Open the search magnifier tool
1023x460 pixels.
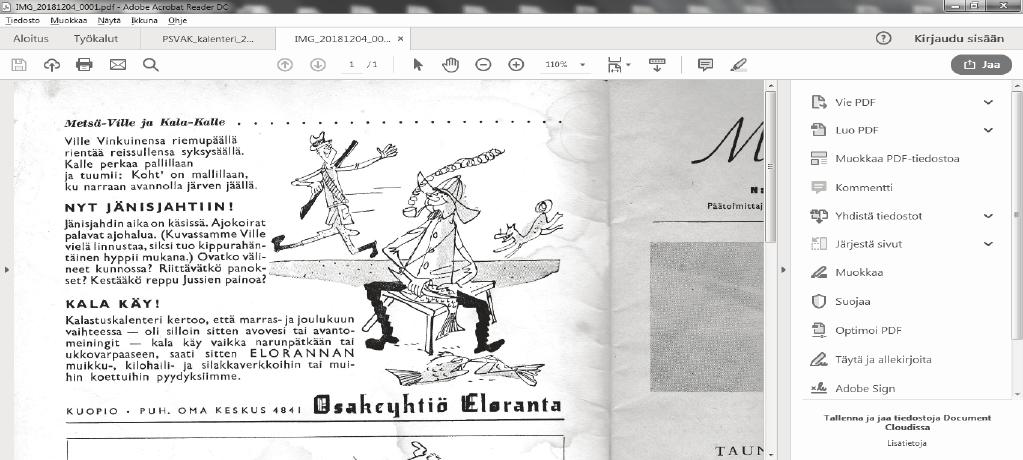(x=151, y=65)
